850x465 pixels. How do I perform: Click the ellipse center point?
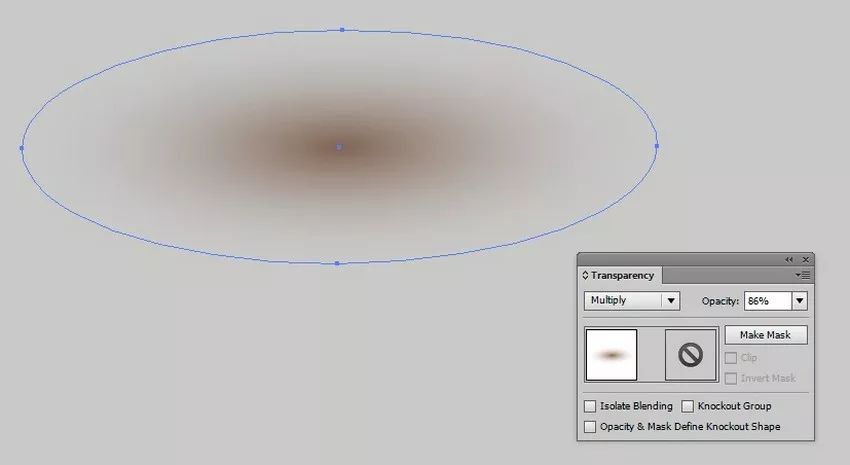click(339, 147)
